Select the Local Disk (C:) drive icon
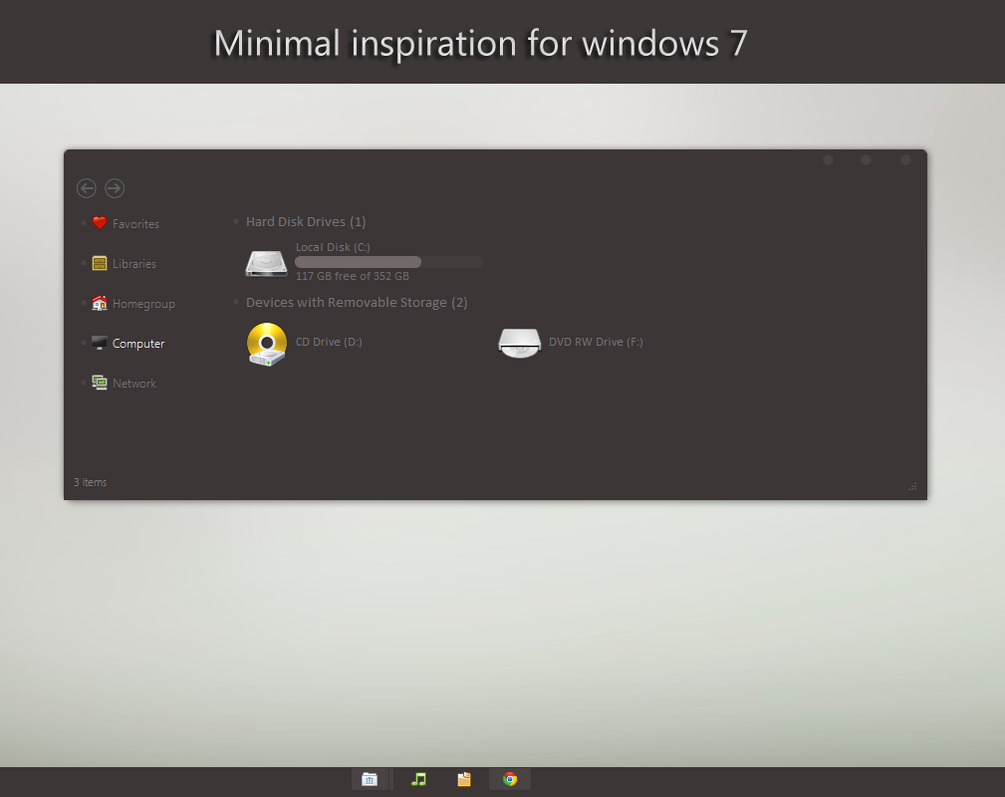Viewport: 1005px width, 797px height. [266, 263]
